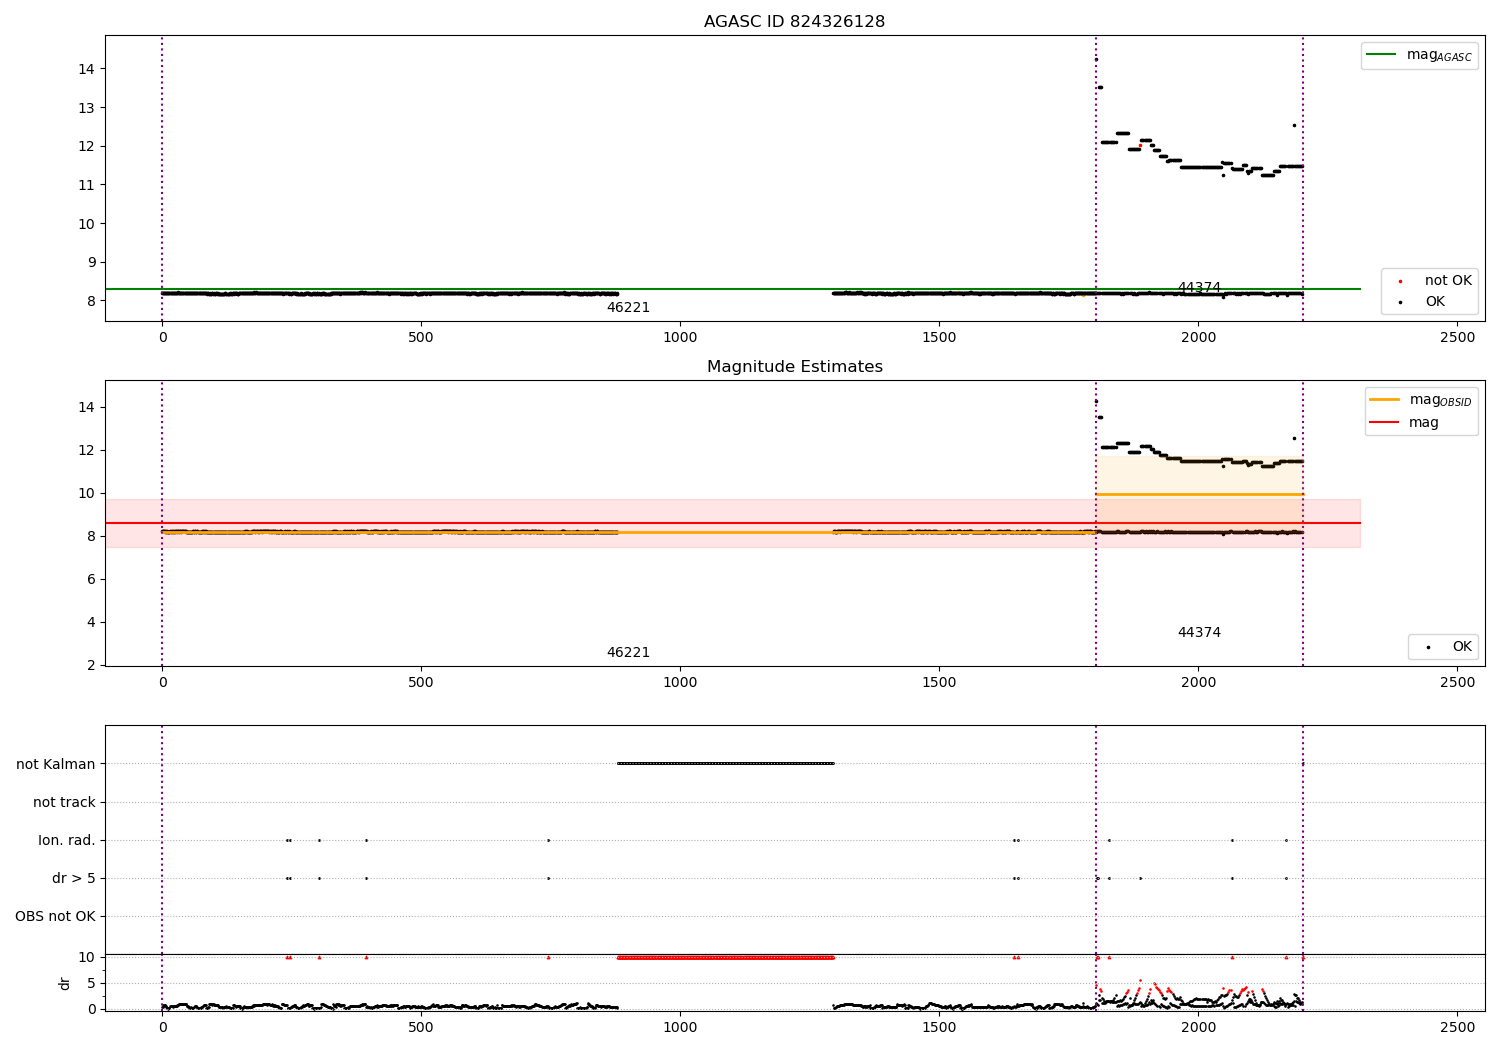
Task: Click x-axis tick 2500 in top panel
Action: pos(1457,338)
